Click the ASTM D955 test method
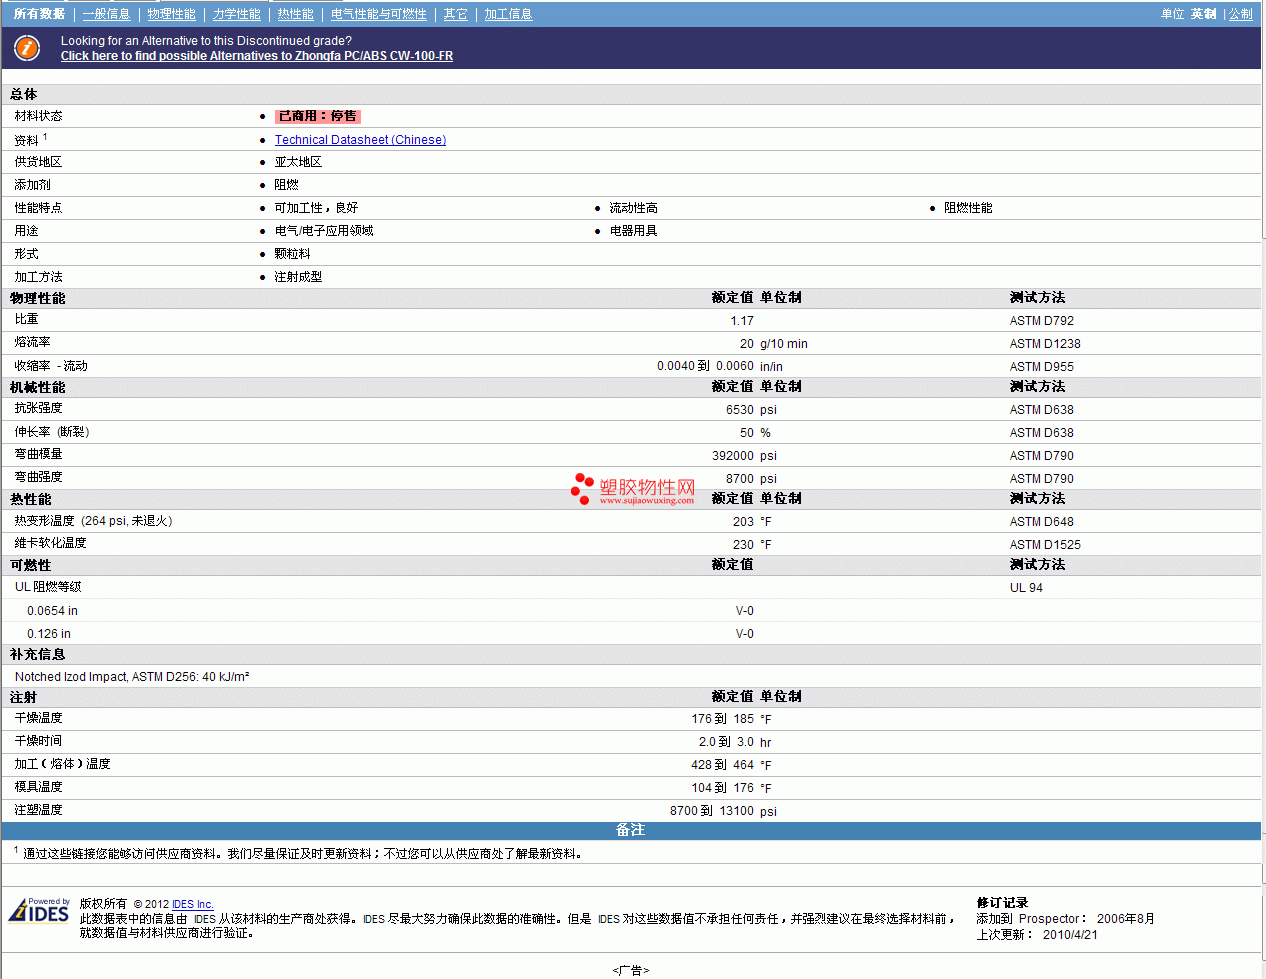 click(x=1042, y=367)
